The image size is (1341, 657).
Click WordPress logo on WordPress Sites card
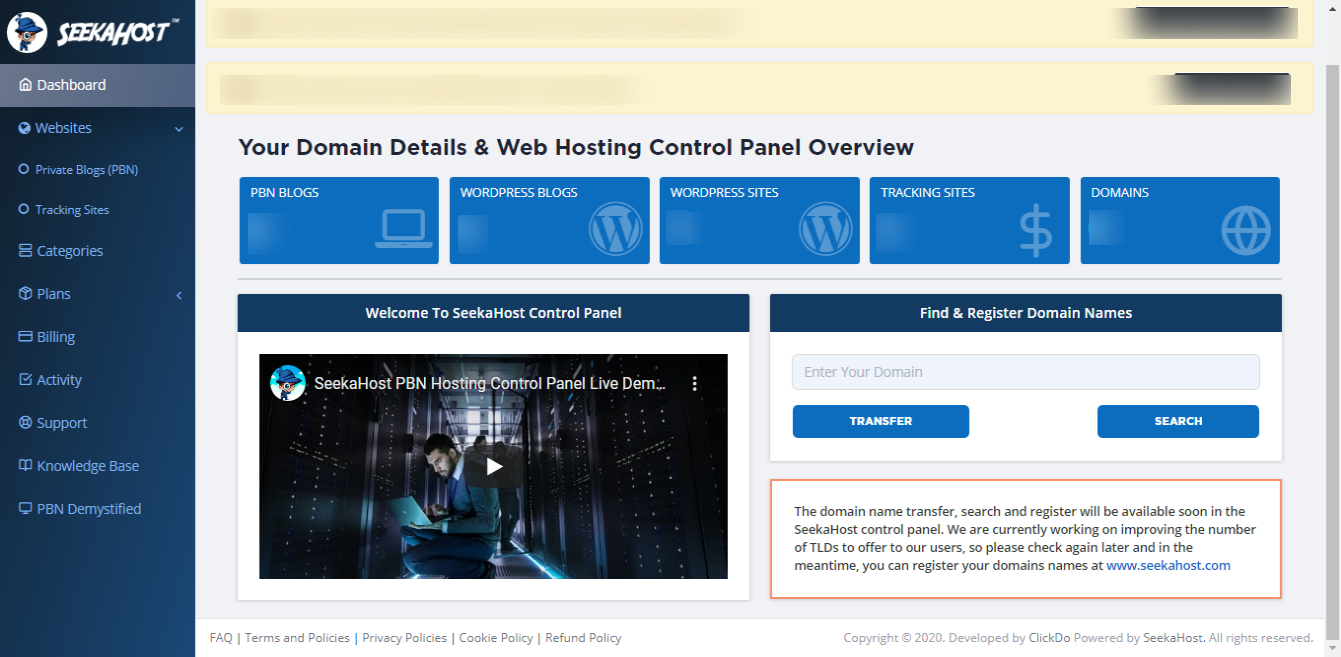[825, 230]
